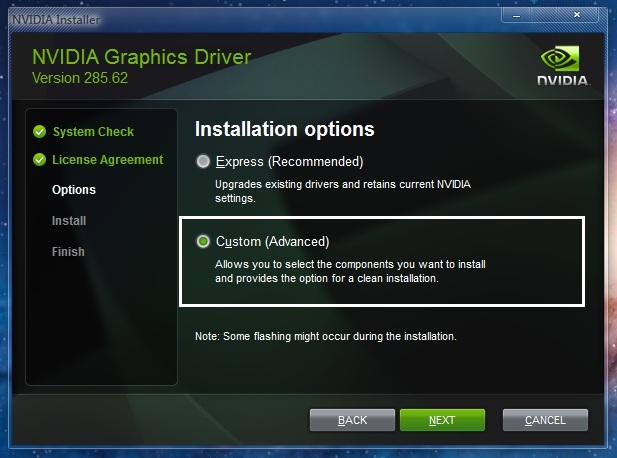Click the Version 285.62 text

pos(80,77)
